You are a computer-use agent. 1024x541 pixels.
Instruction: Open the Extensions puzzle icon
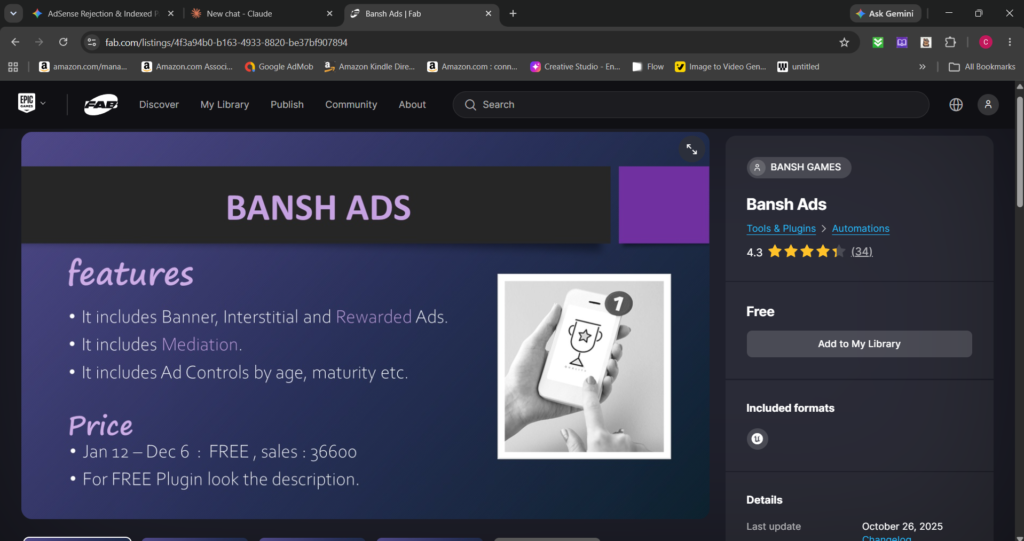[950, 42]
